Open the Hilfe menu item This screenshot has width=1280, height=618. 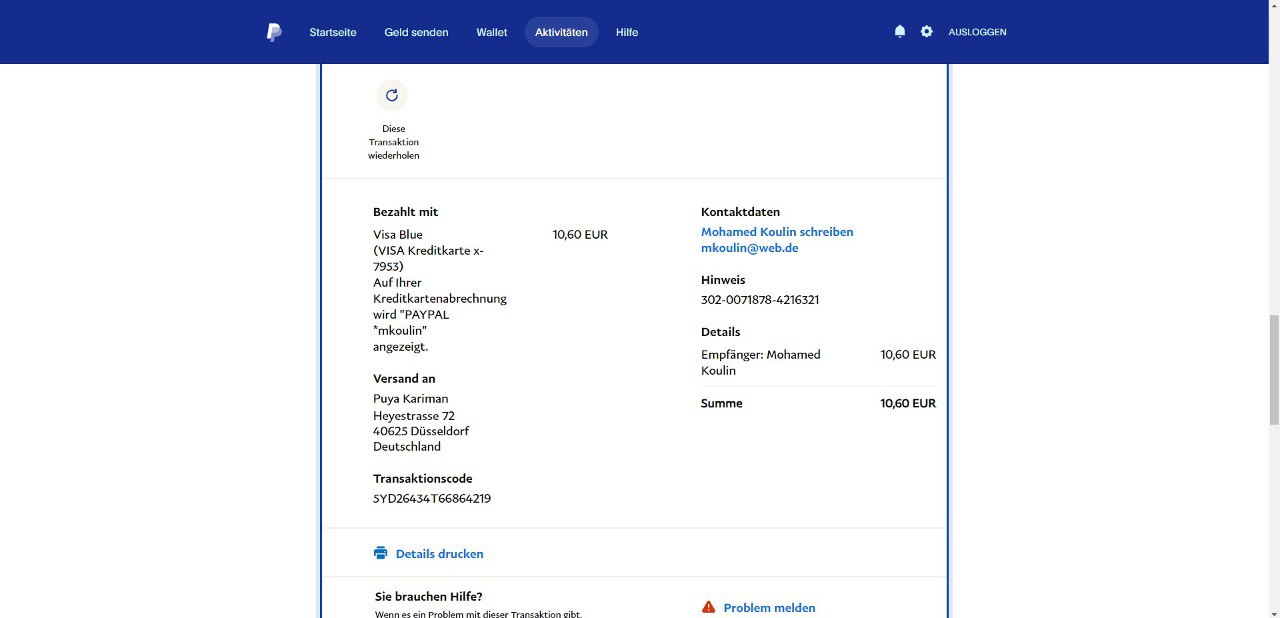[x=627, y=32]
